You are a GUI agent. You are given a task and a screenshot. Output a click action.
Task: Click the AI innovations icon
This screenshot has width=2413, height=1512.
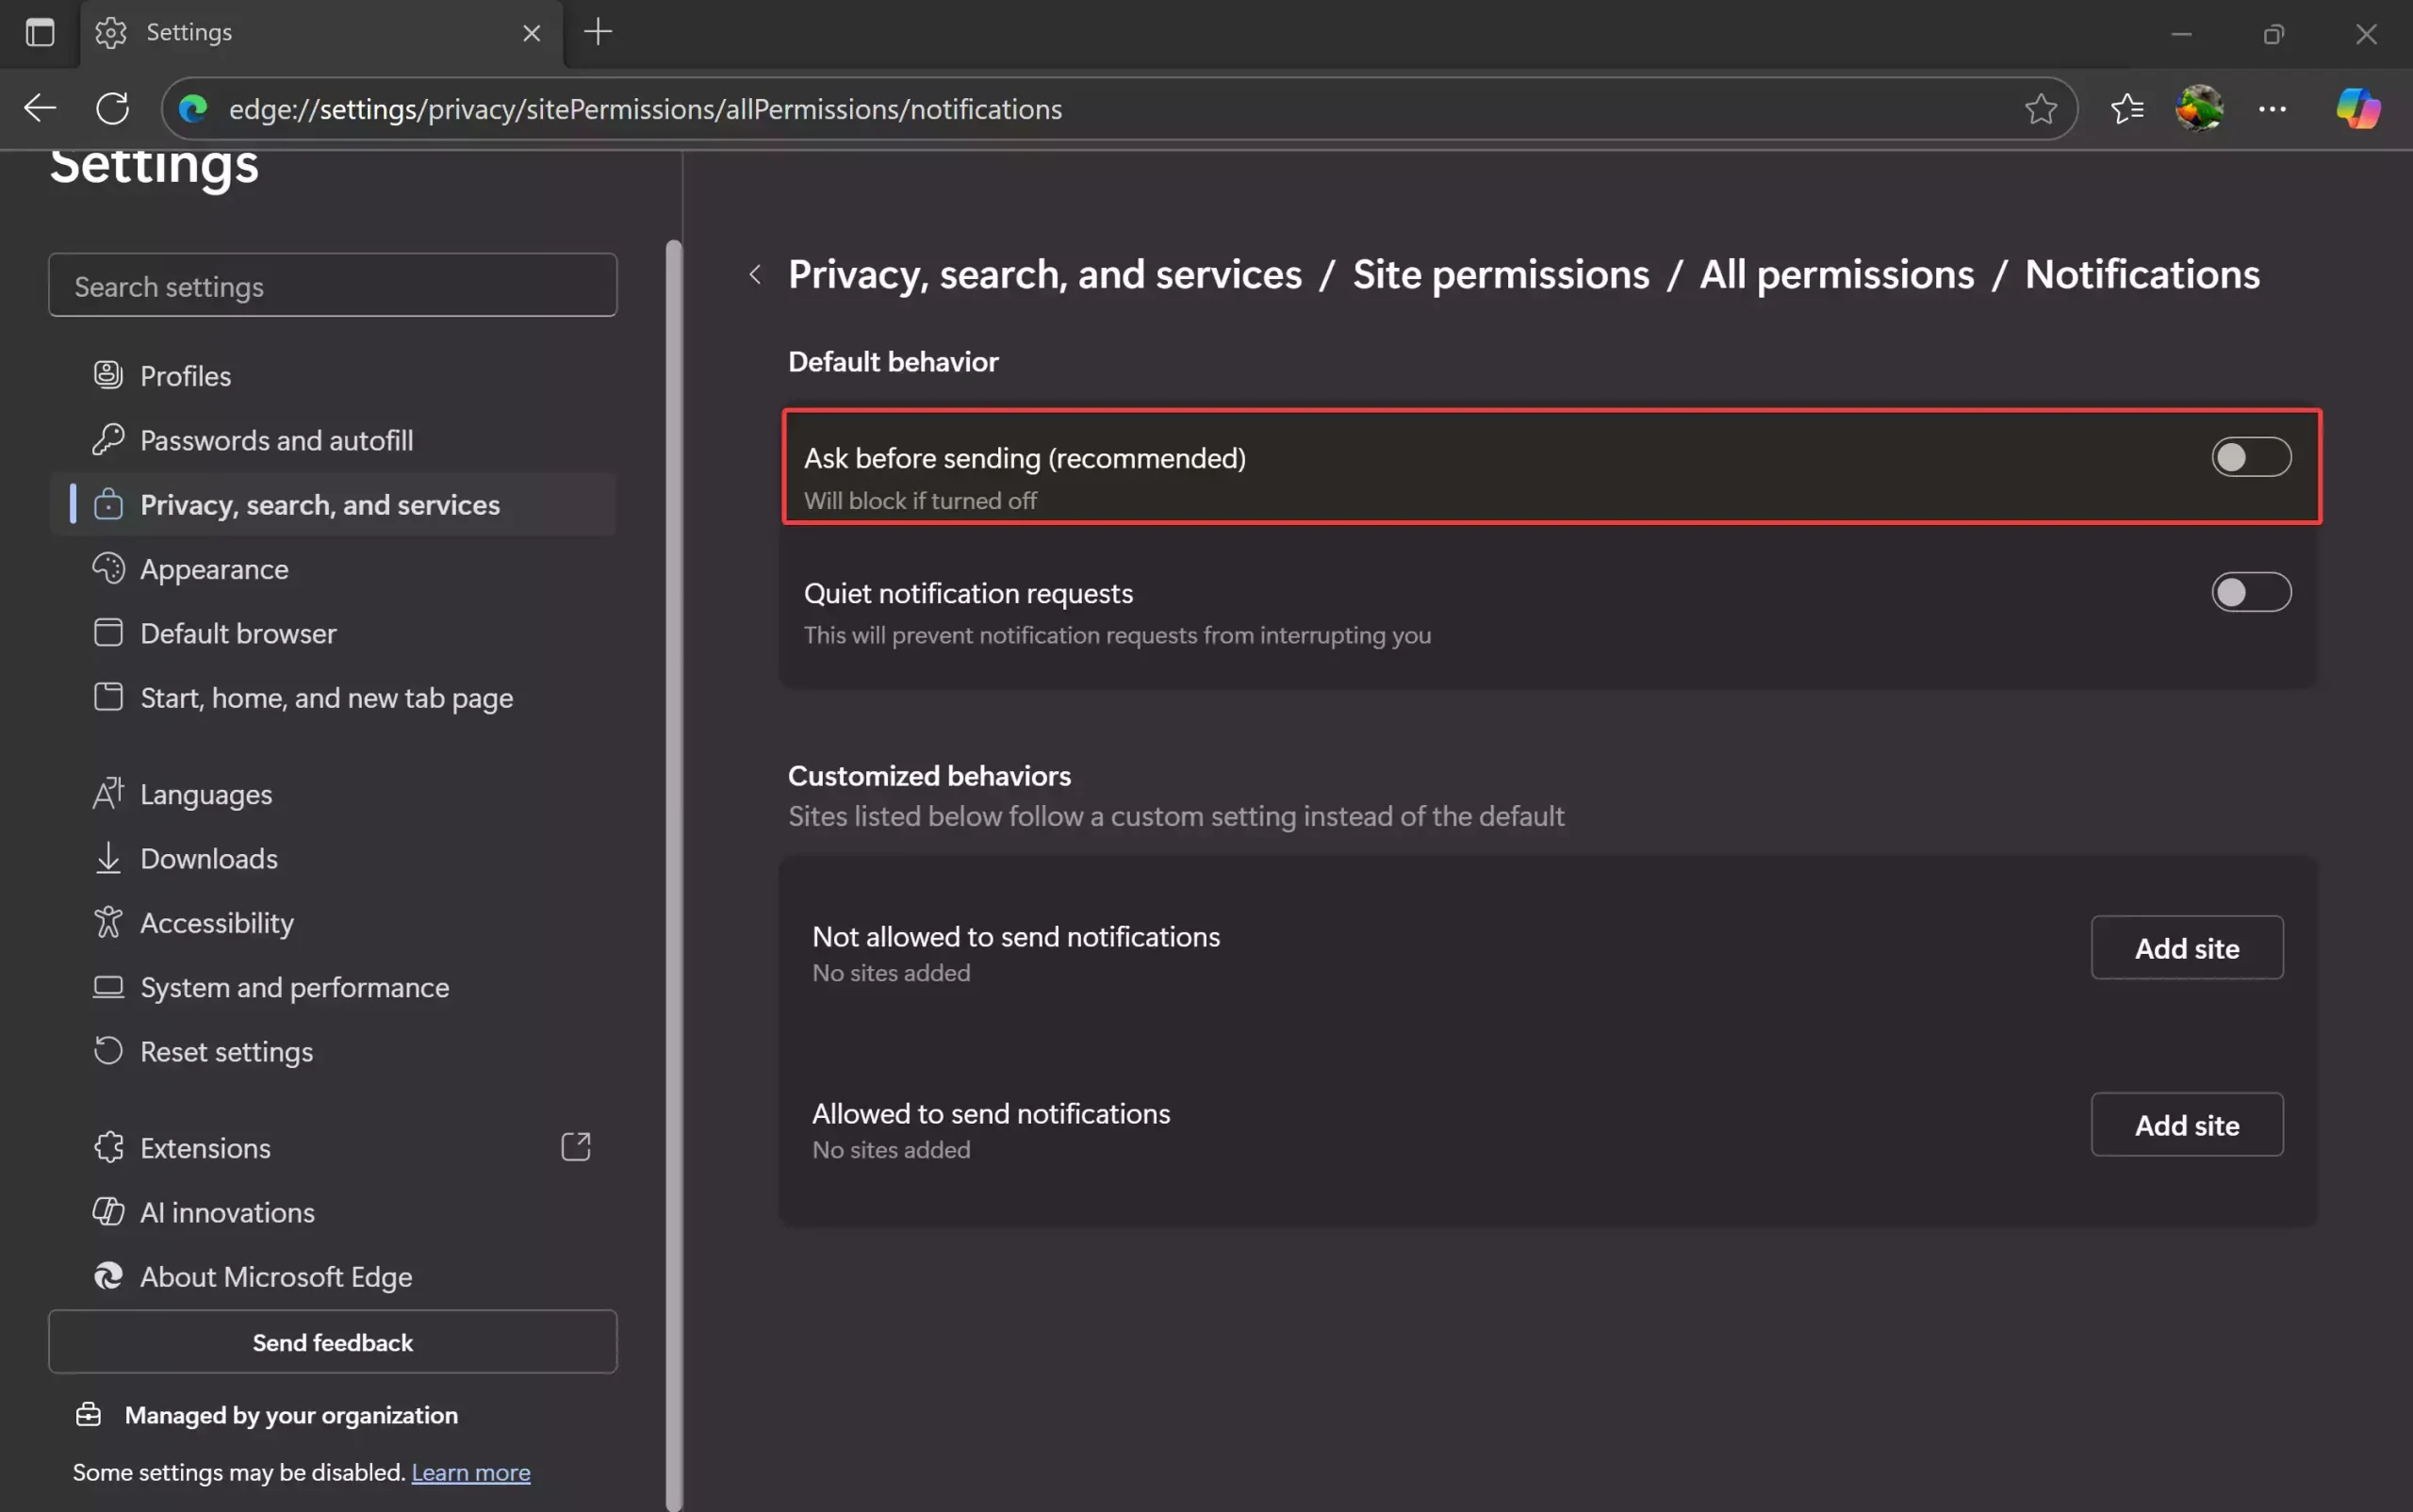click(108, 1211)
